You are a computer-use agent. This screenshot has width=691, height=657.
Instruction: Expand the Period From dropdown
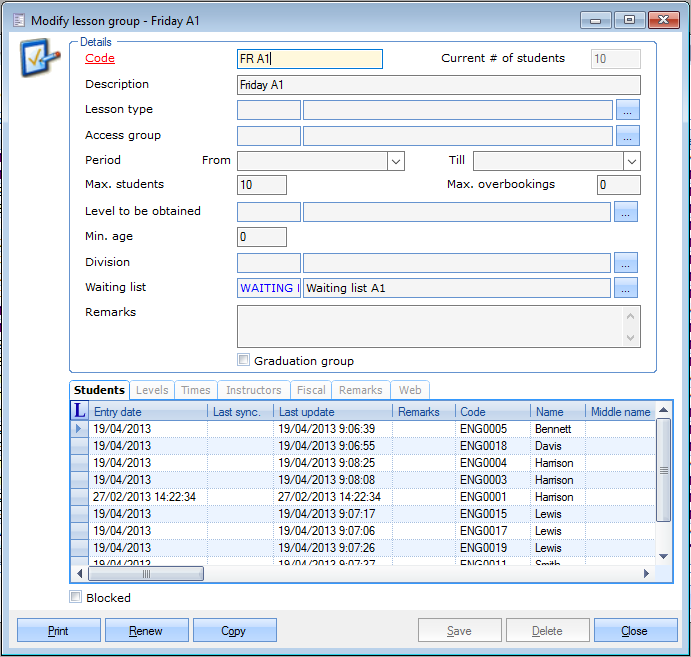coord(396,161)
